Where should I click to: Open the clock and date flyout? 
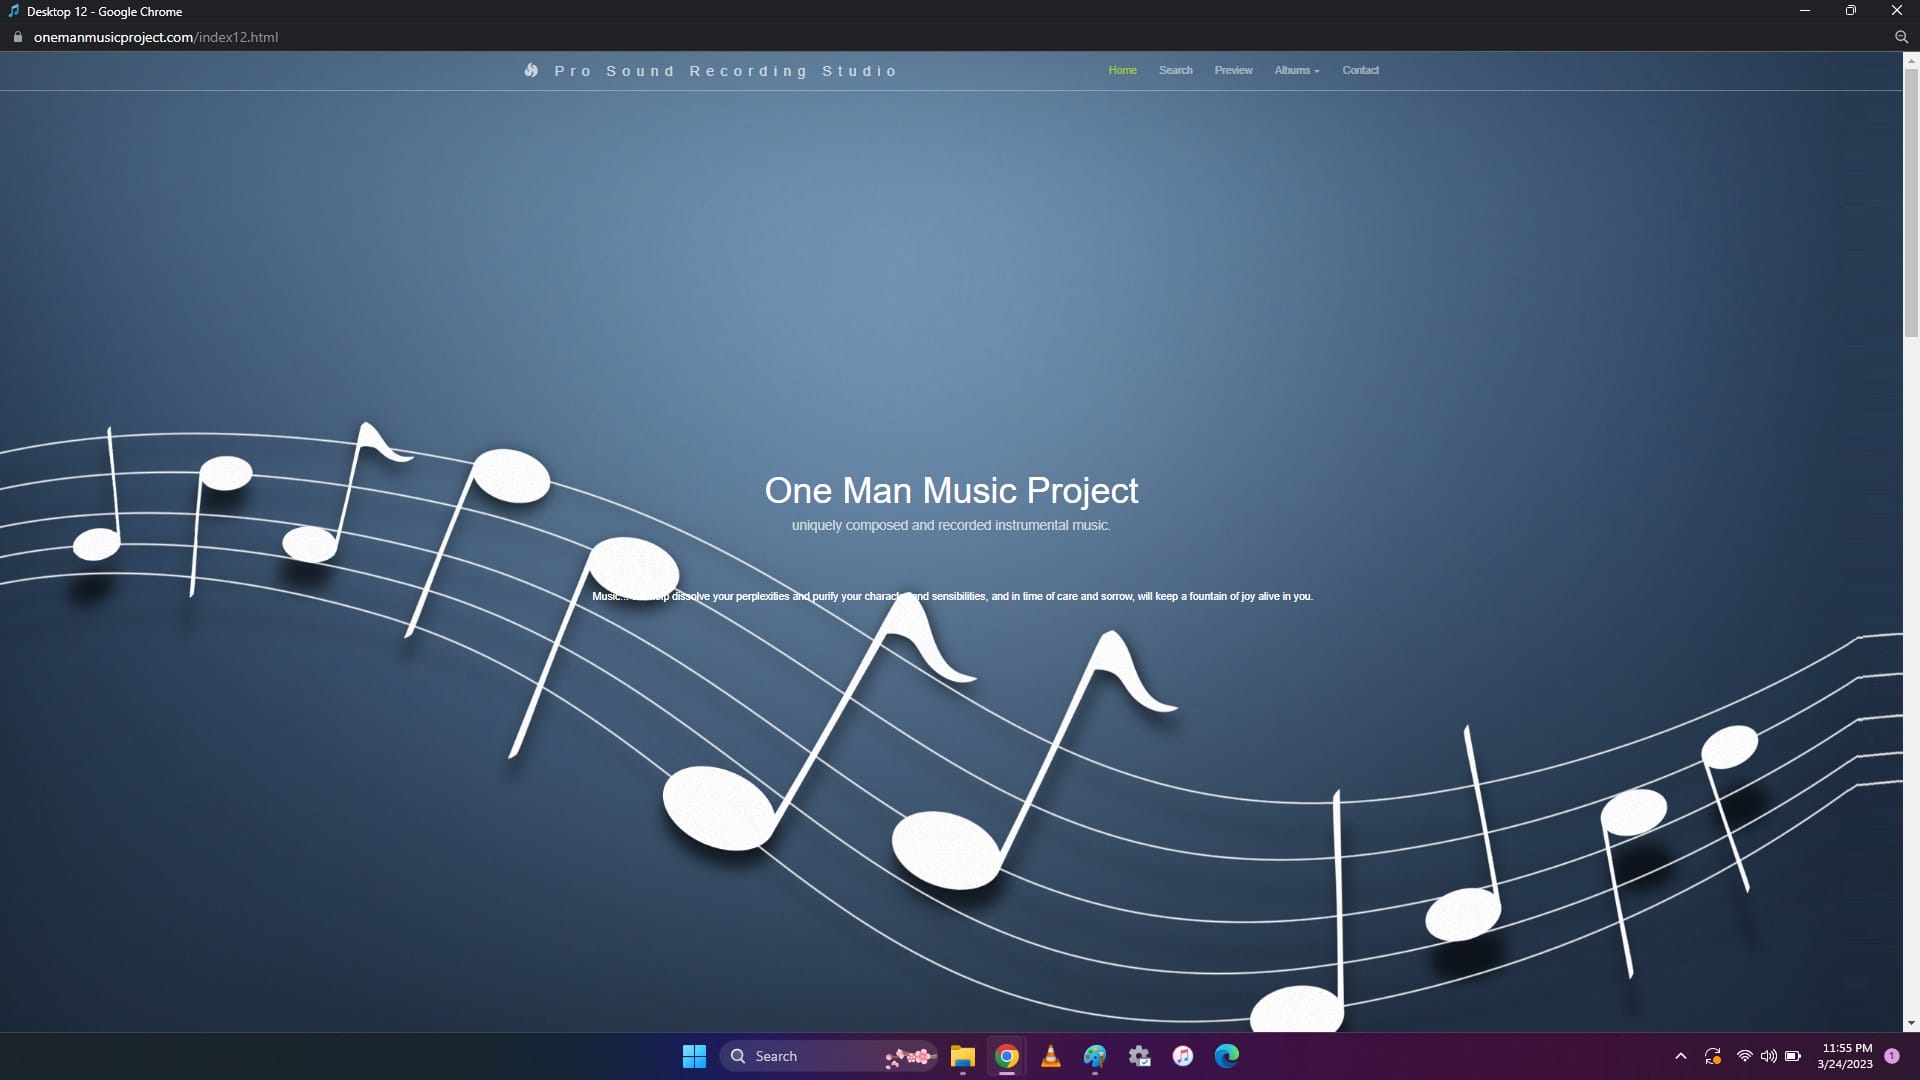(x=1846, y=1056)
